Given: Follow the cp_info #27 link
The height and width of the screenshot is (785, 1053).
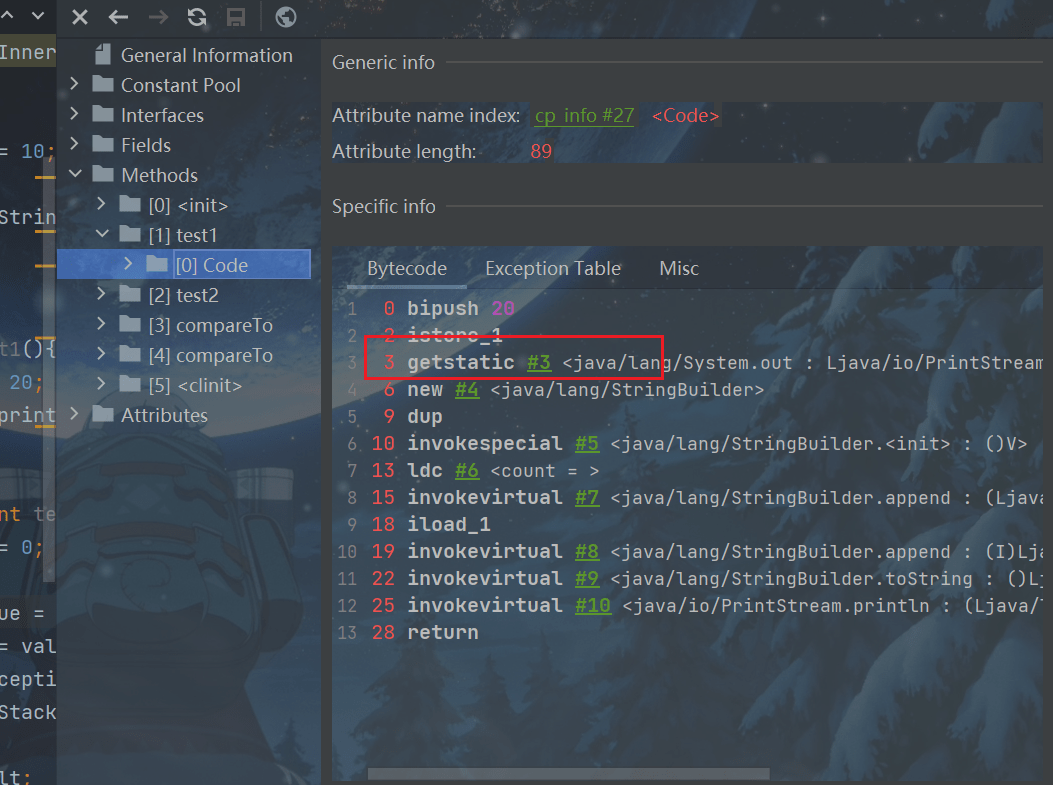Looking at the screenshot, I should [584, 116].
